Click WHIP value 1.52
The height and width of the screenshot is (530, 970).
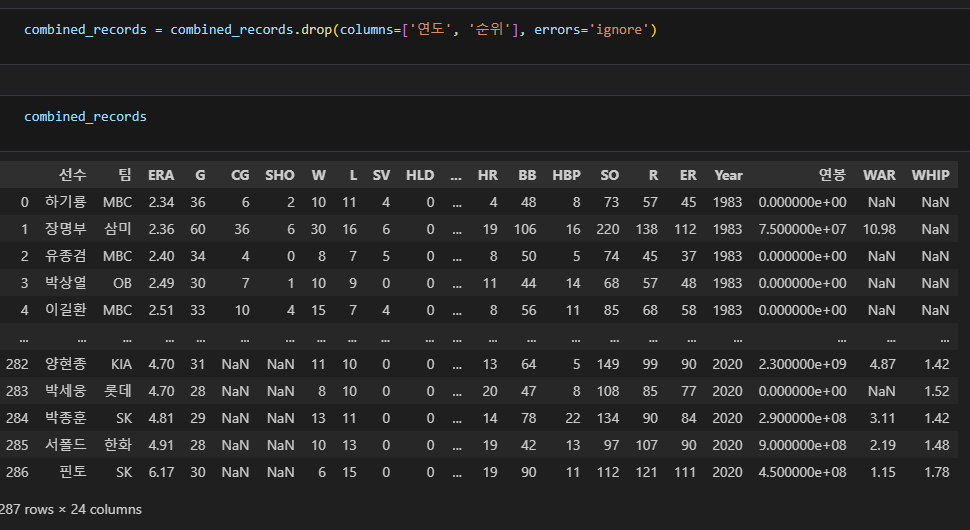click(937, 391)
